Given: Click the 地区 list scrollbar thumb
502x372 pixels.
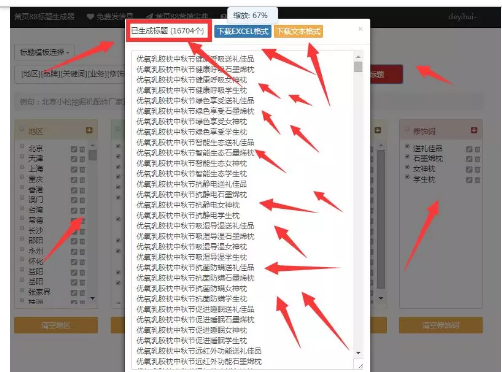Looking at the screenshot, I should point(93,155).
